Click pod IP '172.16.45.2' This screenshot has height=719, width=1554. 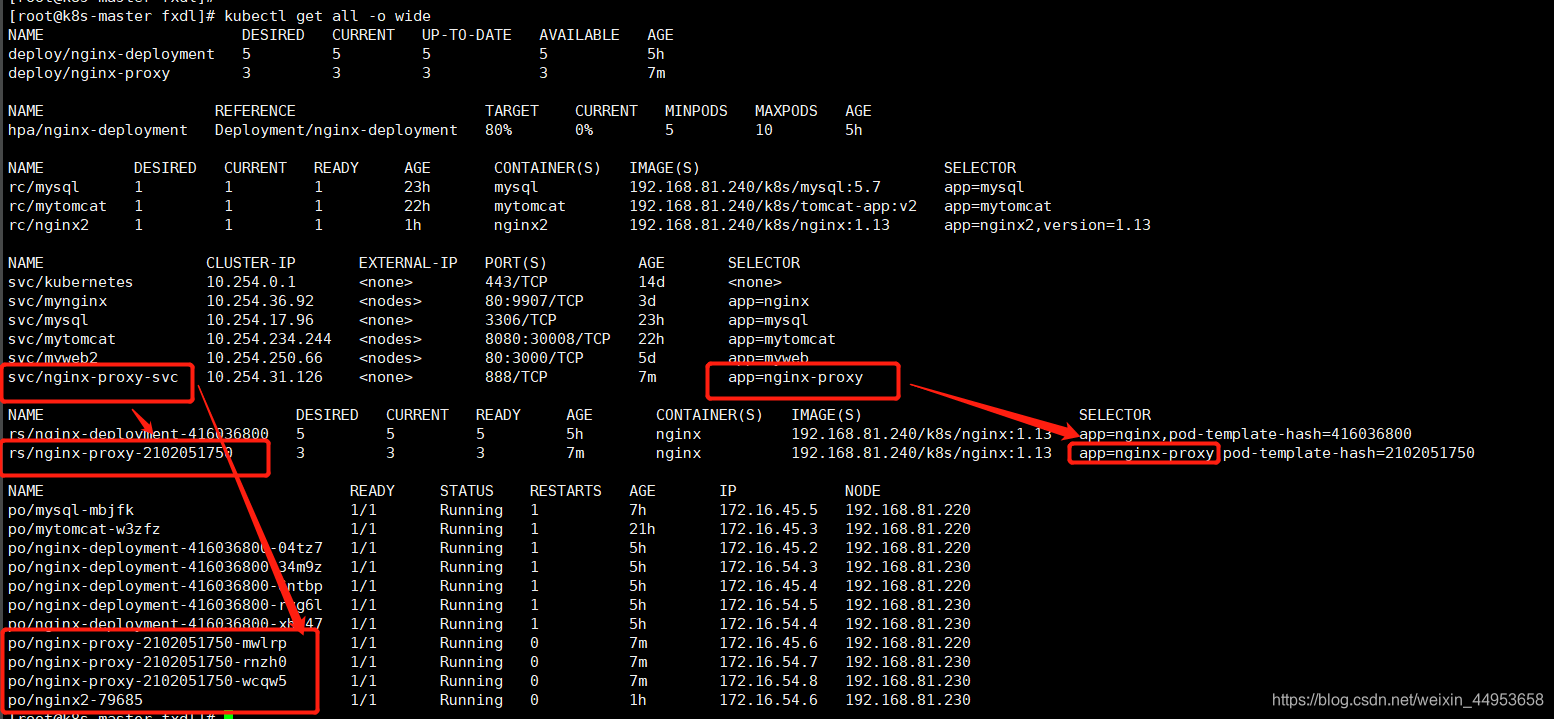pos(768,548)
